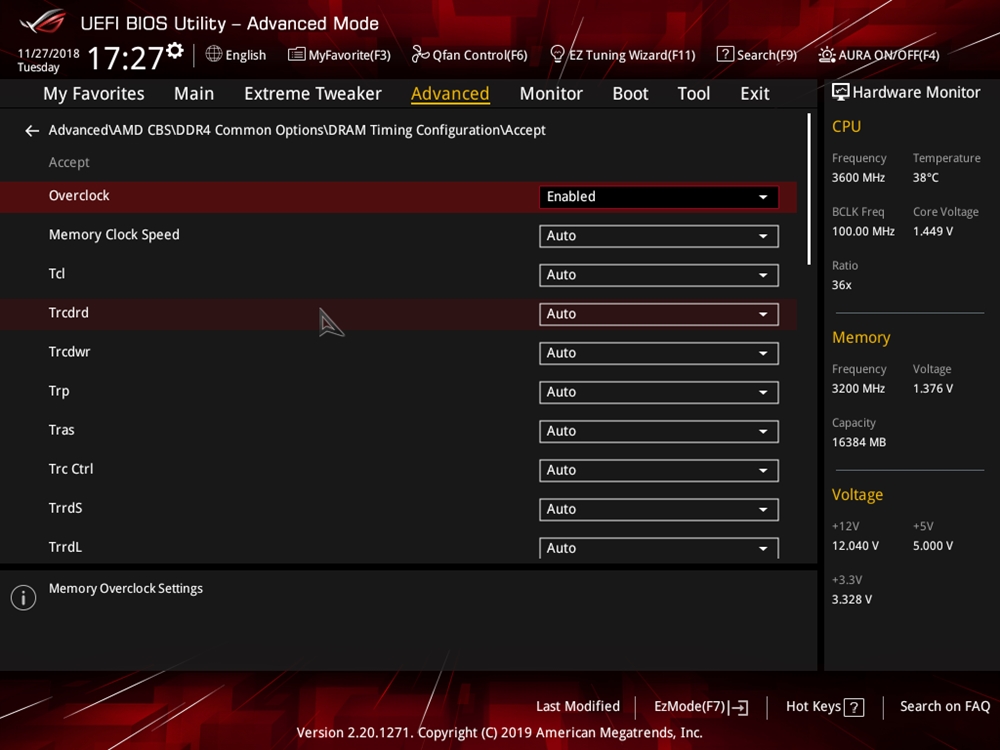This screenshot has width=1000, height=750.
Task: Open the Trc Ctrl dropdown
Action: (659, 470)
